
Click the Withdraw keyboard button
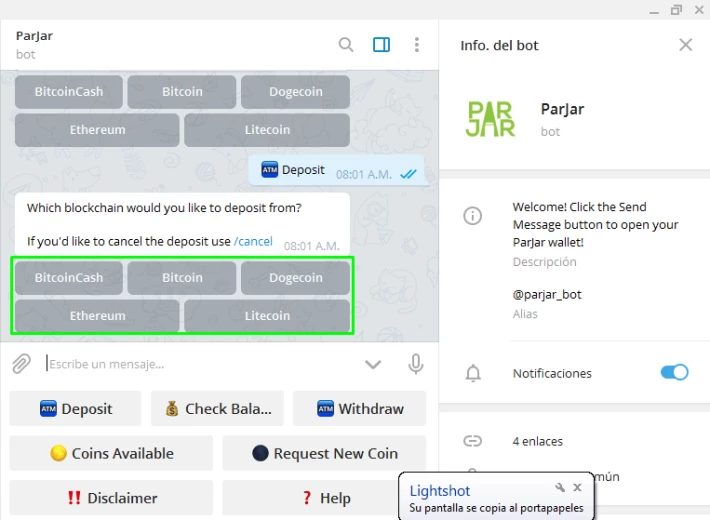click(x=360, y=409)
